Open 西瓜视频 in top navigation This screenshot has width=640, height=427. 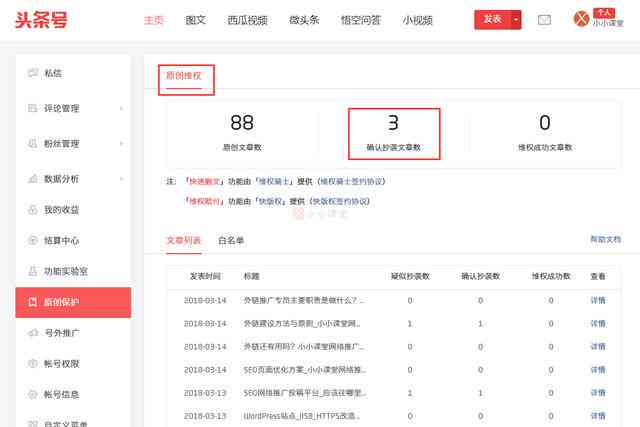click(247, 20)
